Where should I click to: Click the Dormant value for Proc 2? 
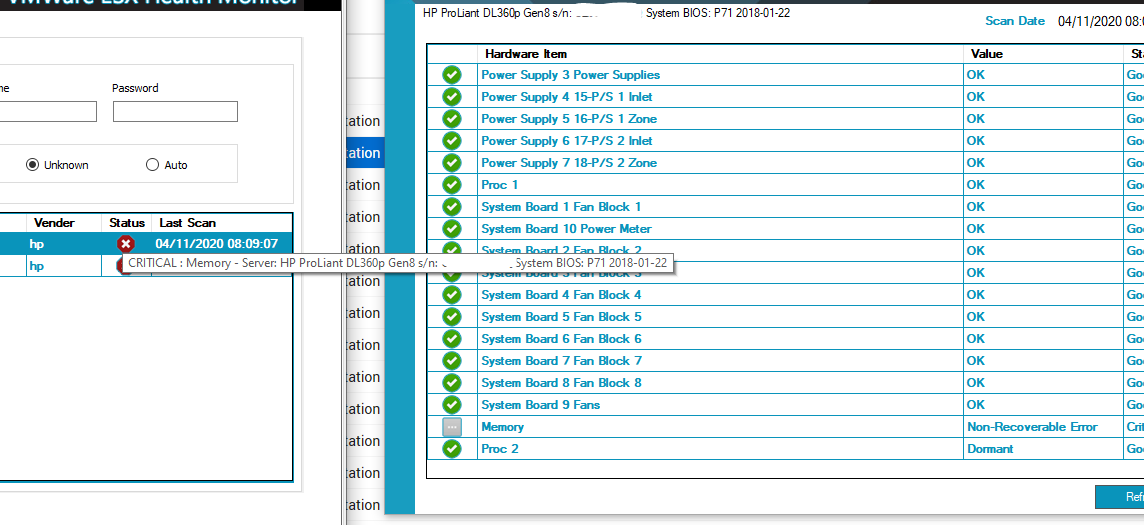pos(990,448)
